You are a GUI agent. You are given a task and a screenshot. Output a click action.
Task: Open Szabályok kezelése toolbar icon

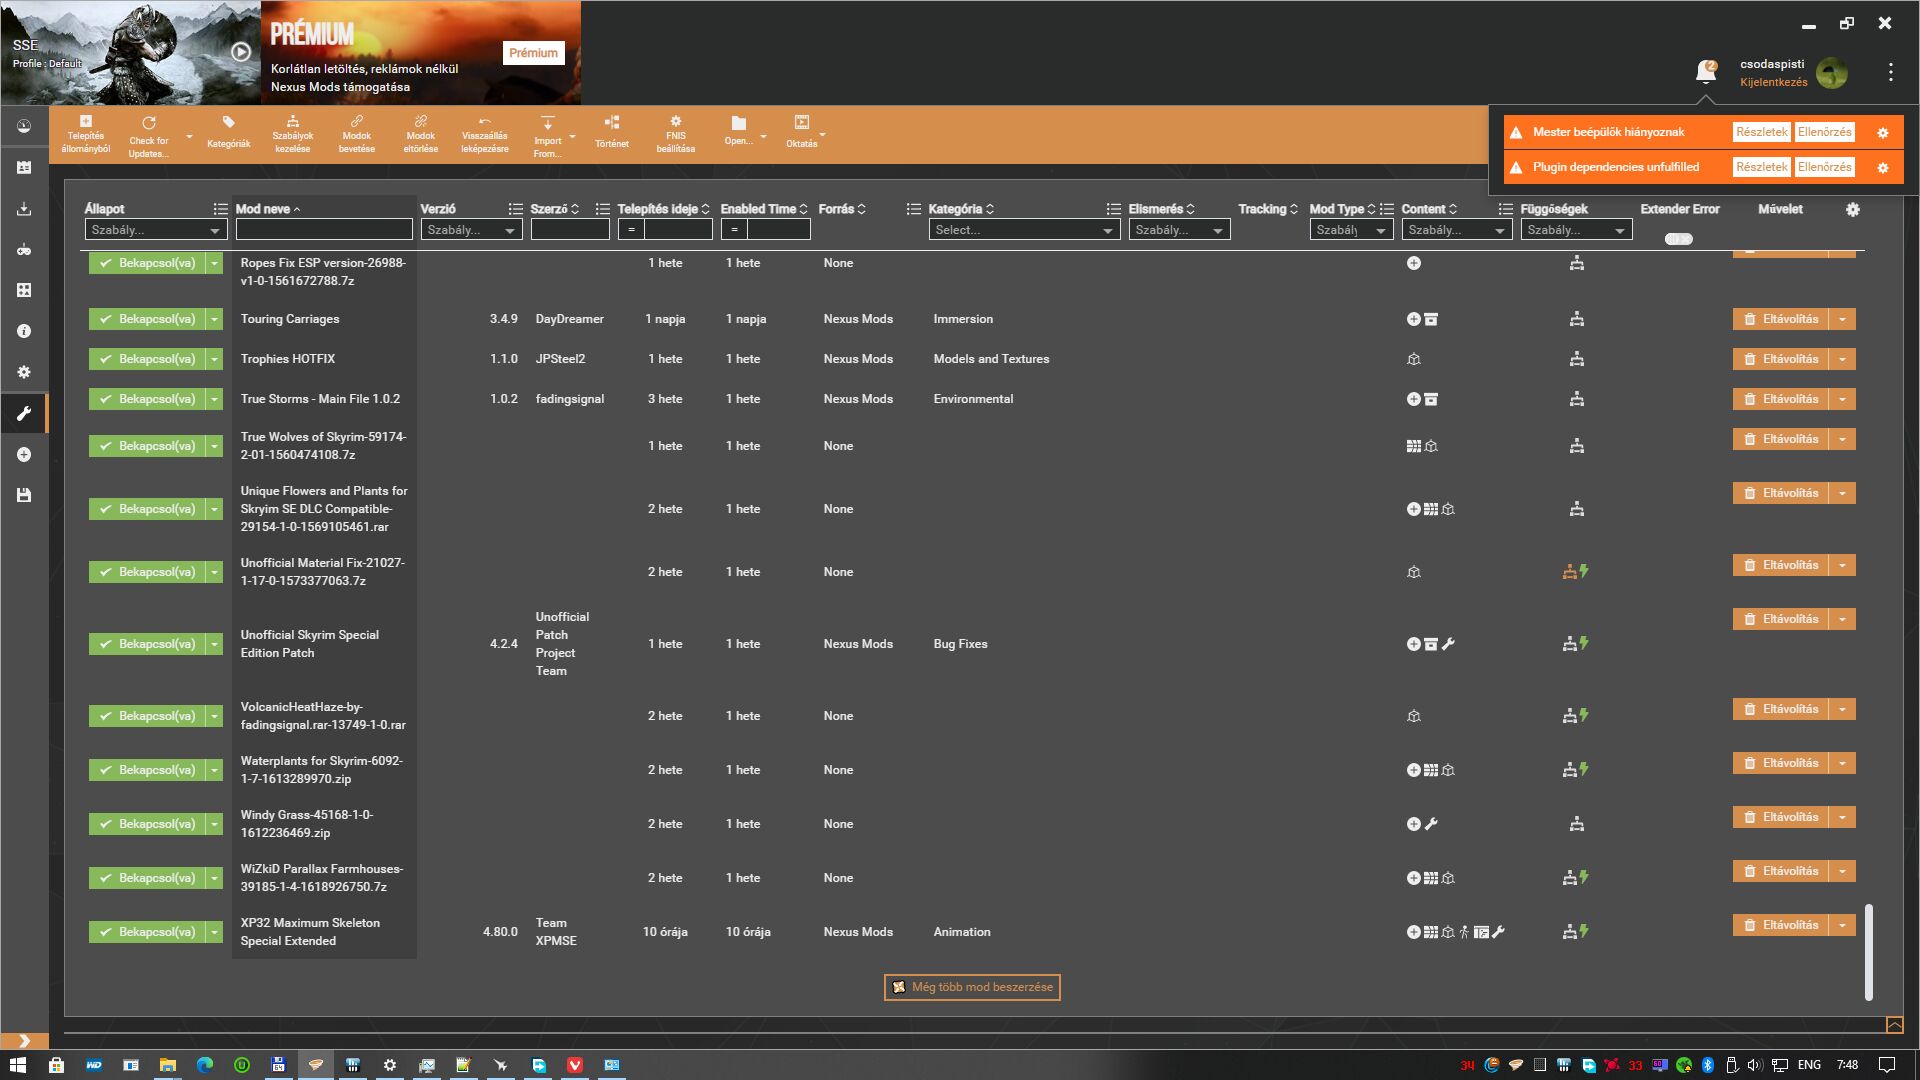(292, 134)
